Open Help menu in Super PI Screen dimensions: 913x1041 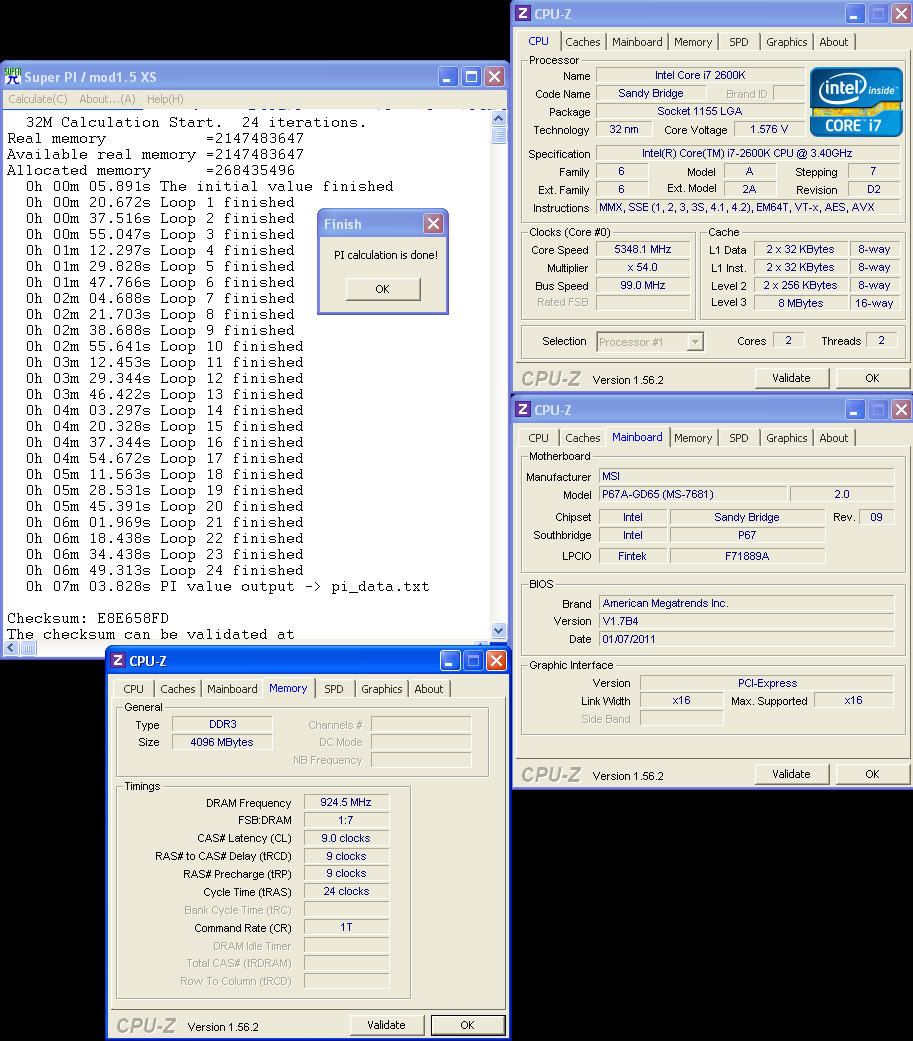click(165, 99)
